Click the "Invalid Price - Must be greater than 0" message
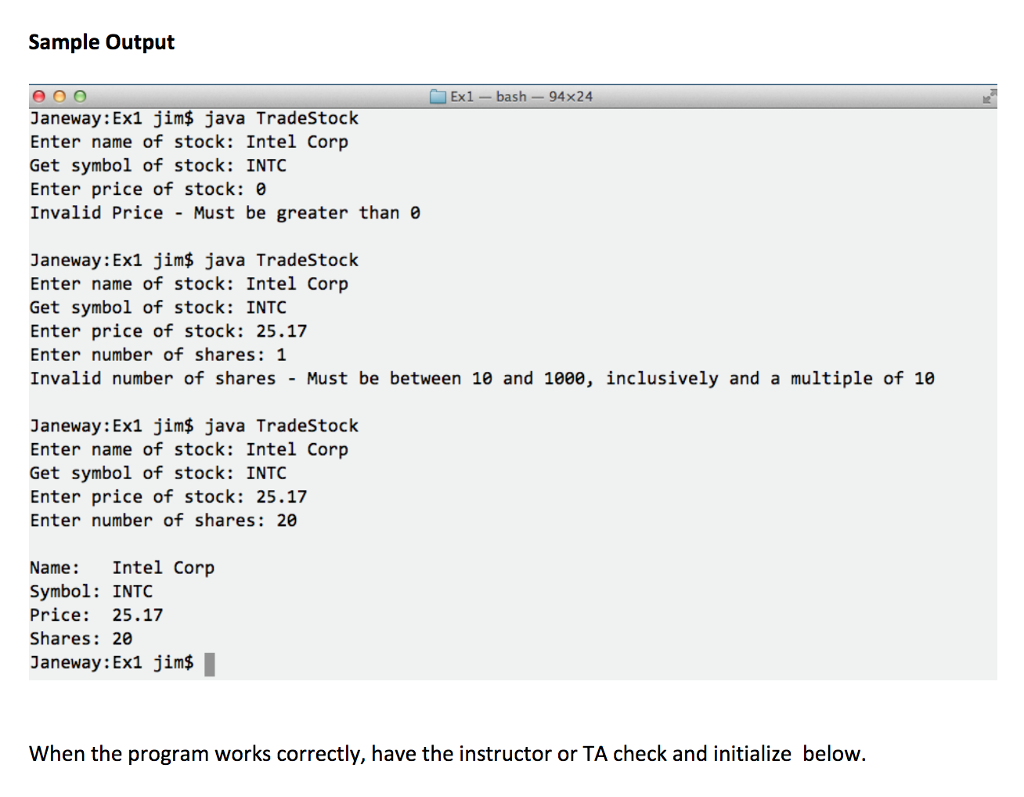This screenshot has height=797, width=1024. [225, 213]
